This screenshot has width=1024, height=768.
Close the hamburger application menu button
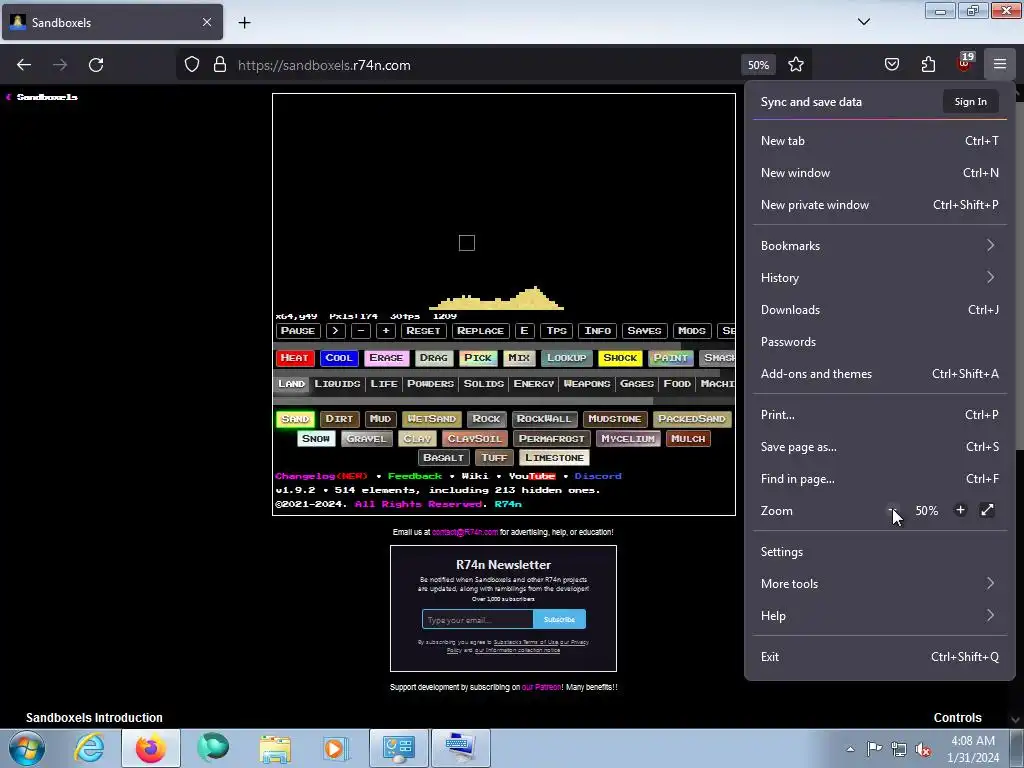[1000, 64]
